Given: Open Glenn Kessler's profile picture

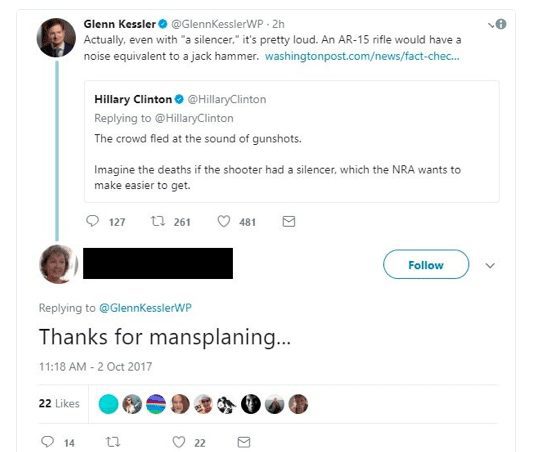Looking at the screenshot, I should coord(56,38).
